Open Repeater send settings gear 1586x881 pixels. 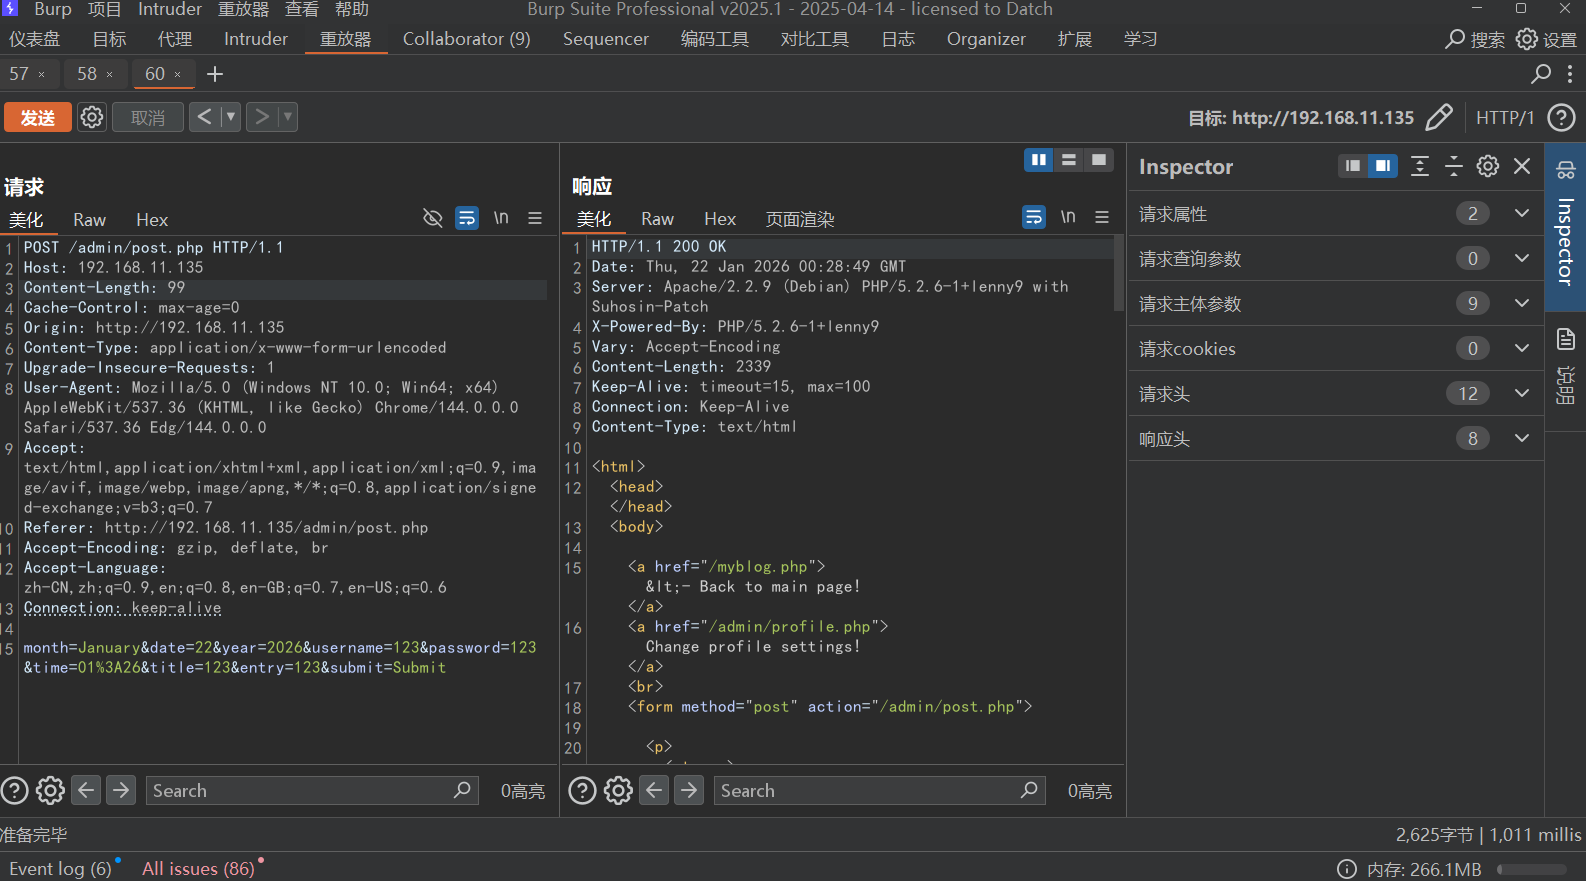click(x=92, y=117)
